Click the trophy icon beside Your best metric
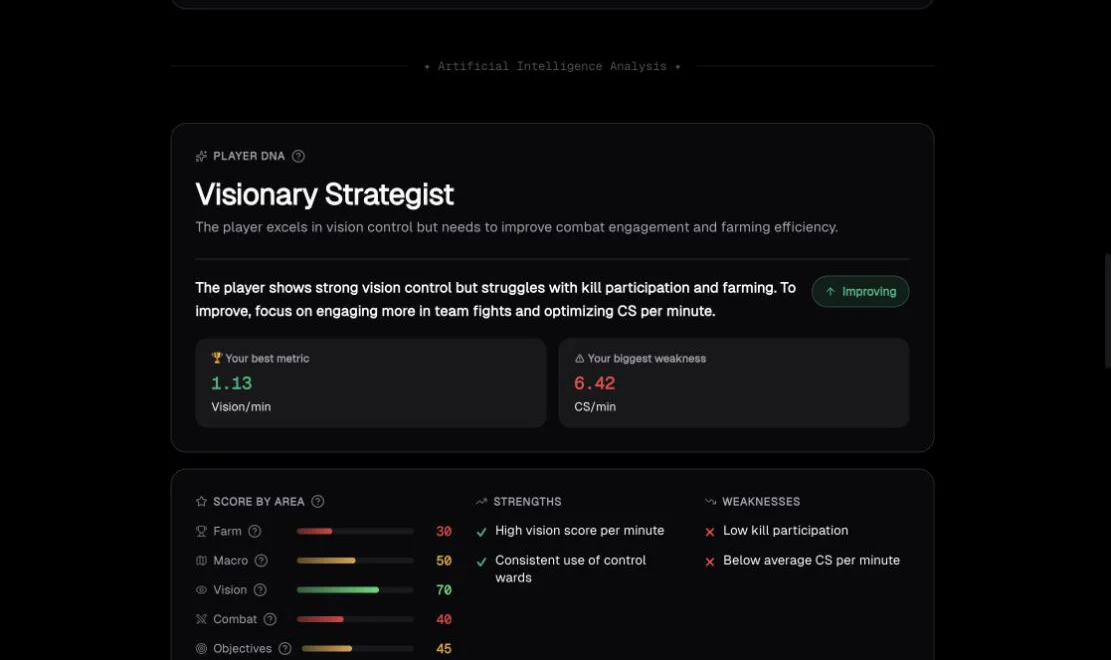This screenshot has width=1111, height=660. (217, 358)
